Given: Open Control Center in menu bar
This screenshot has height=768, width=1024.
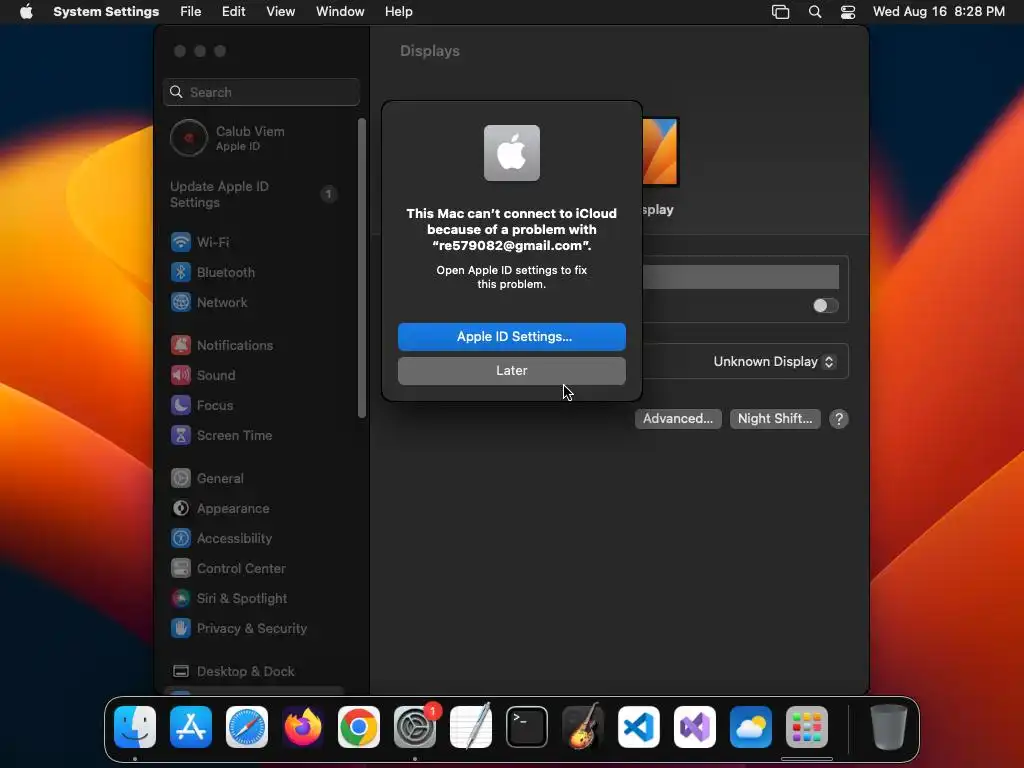Looking at the screenshot, I should (x=848, y=12).
